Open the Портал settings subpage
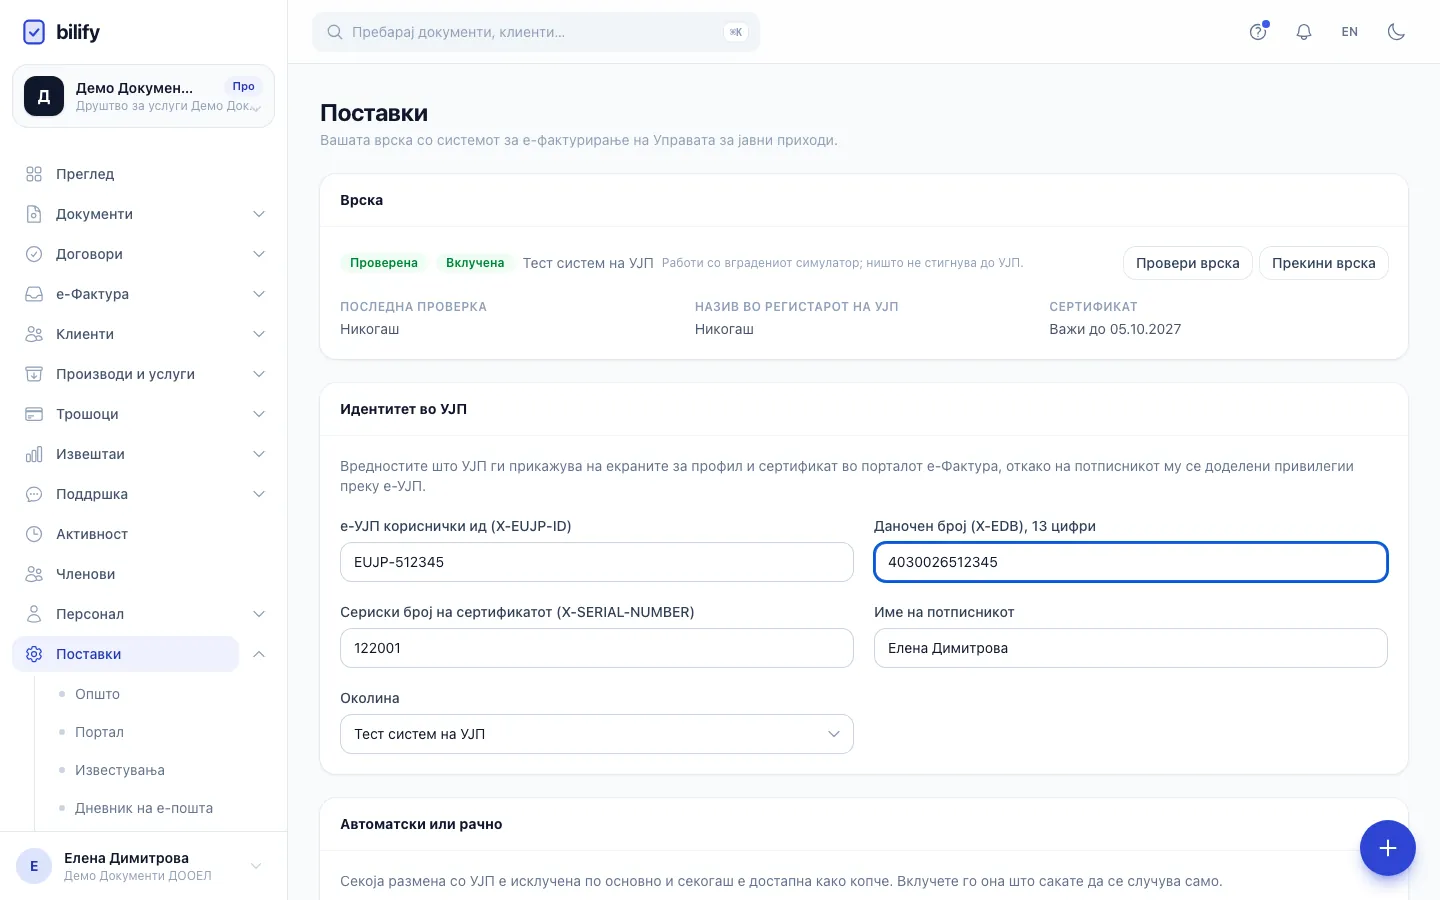Screen dimensions: 1440x900 pyautogui.click(x=99, y=732)
